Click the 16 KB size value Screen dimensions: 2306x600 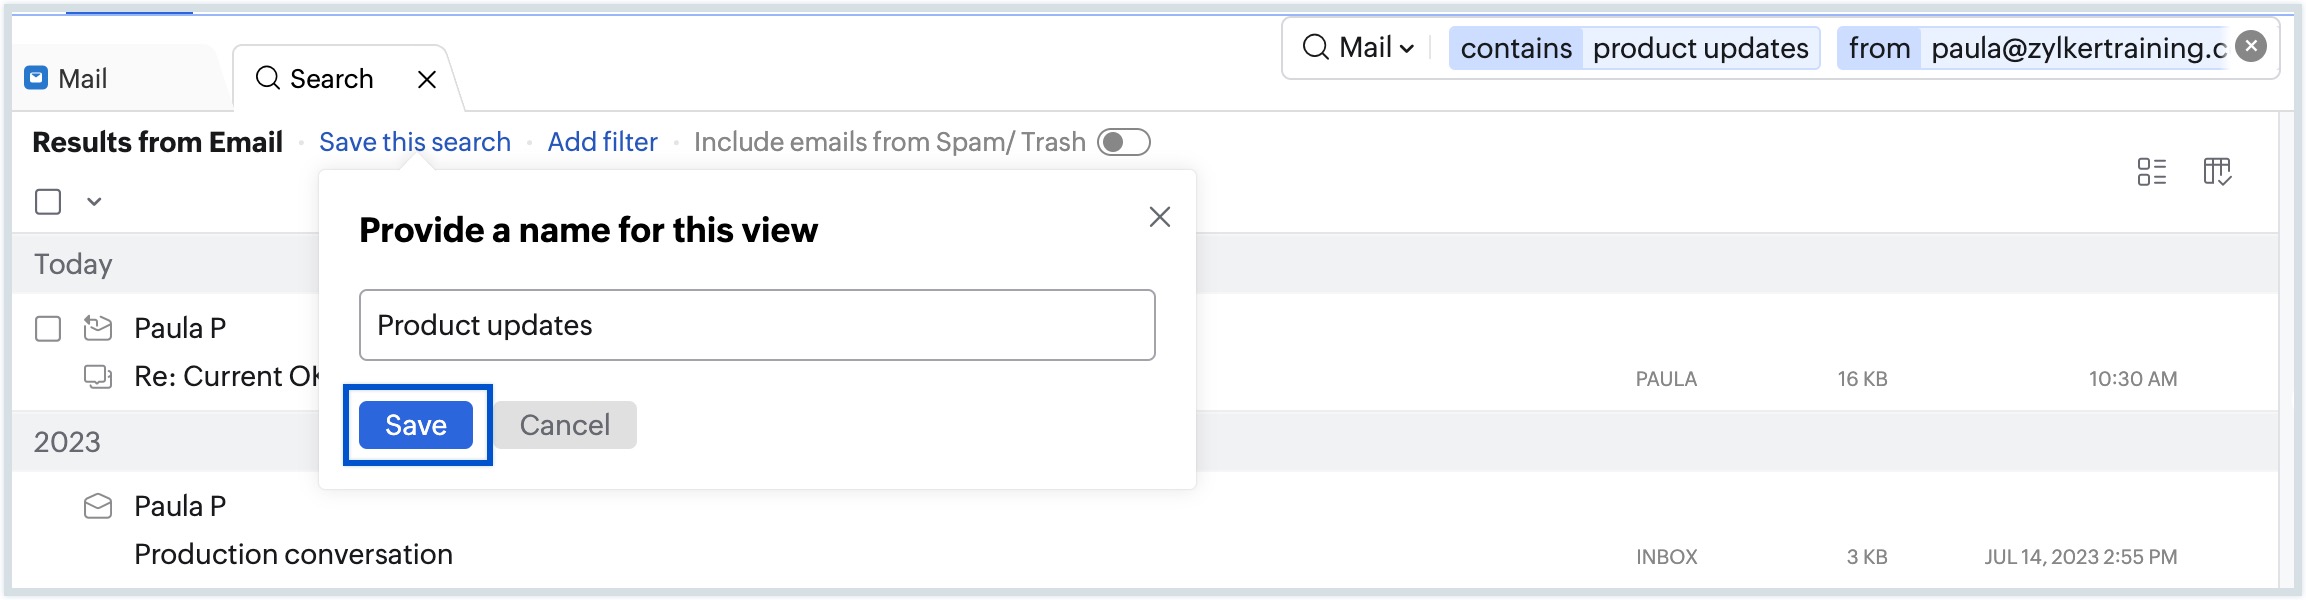click(x=1862, y=379)
